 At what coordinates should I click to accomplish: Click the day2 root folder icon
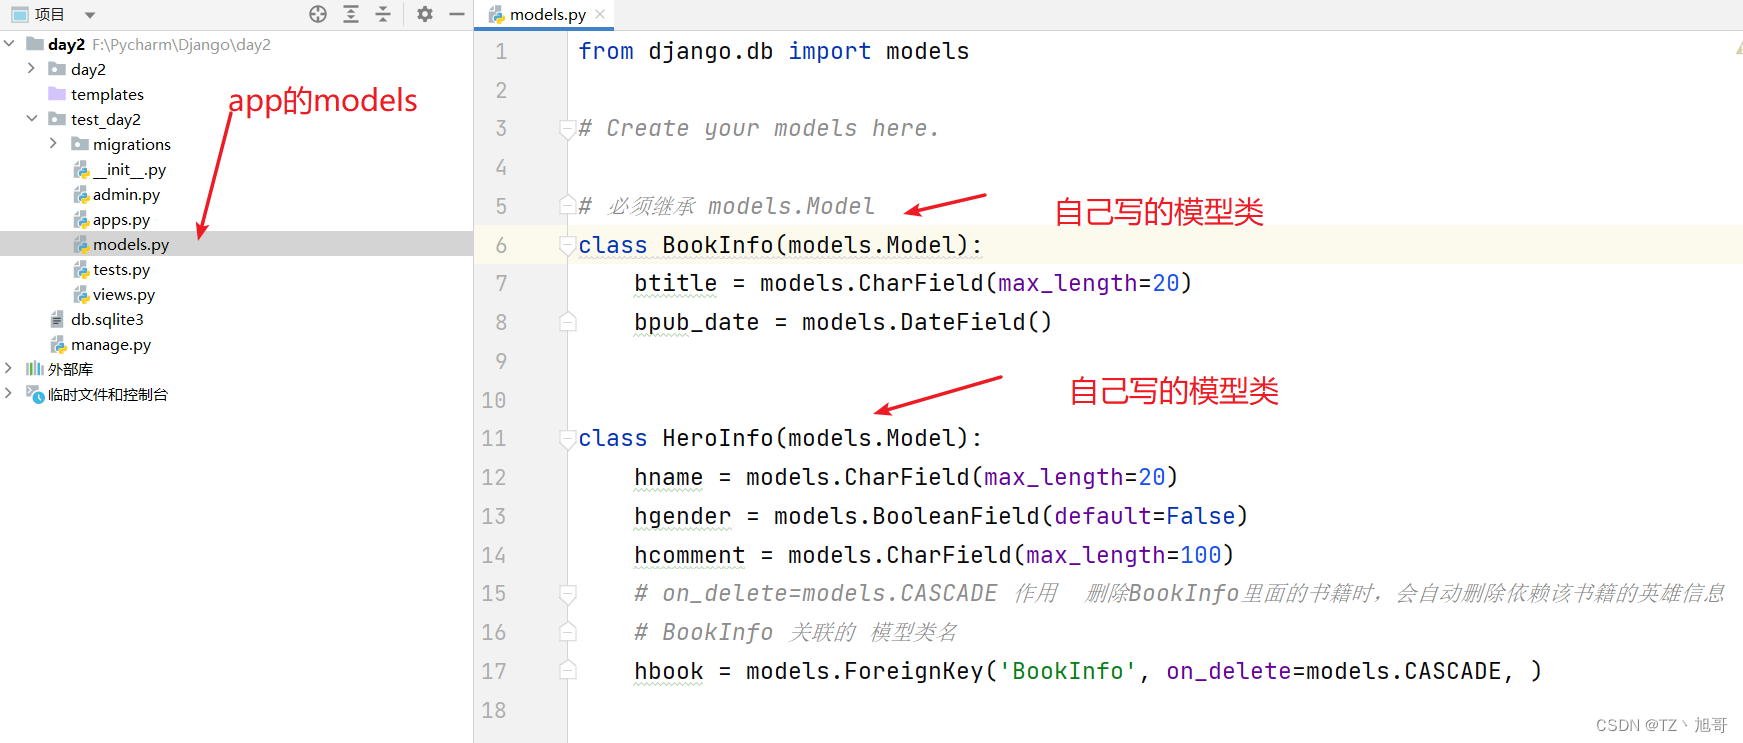(x=35, y=44)
